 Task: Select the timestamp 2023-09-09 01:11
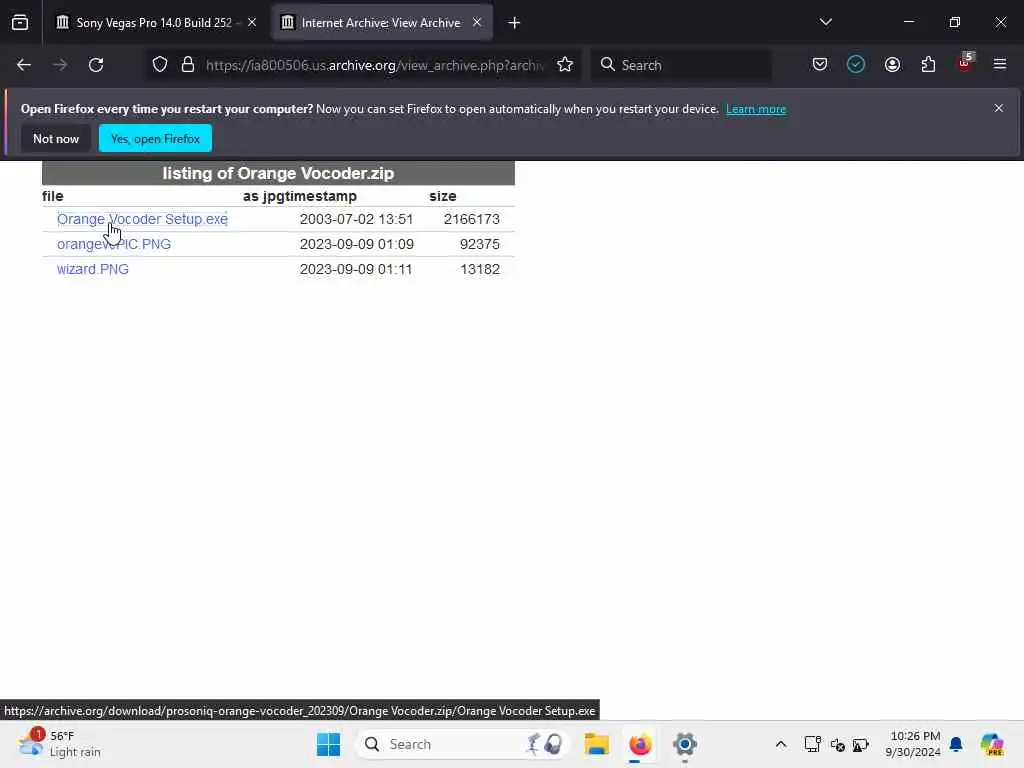(356, 269)
